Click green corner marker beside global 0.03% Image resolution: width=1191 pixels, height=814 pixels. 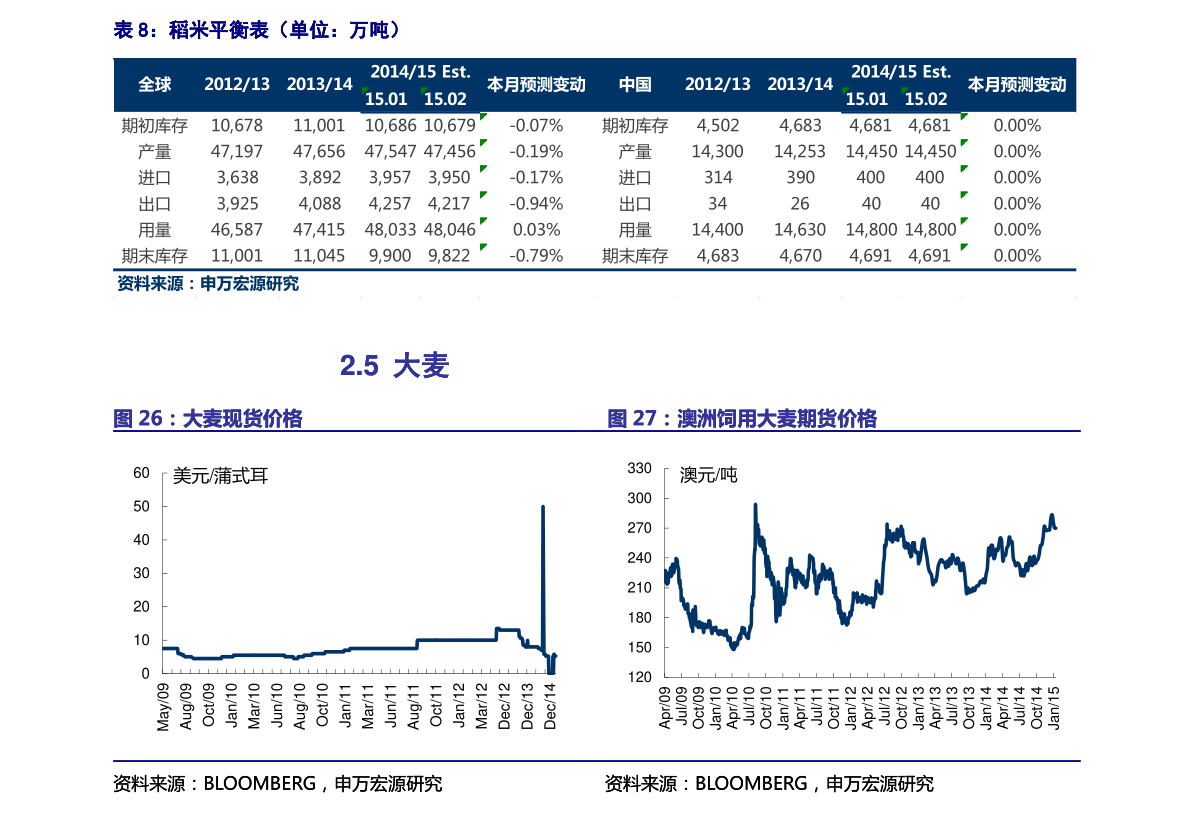(x=483, y=221)
